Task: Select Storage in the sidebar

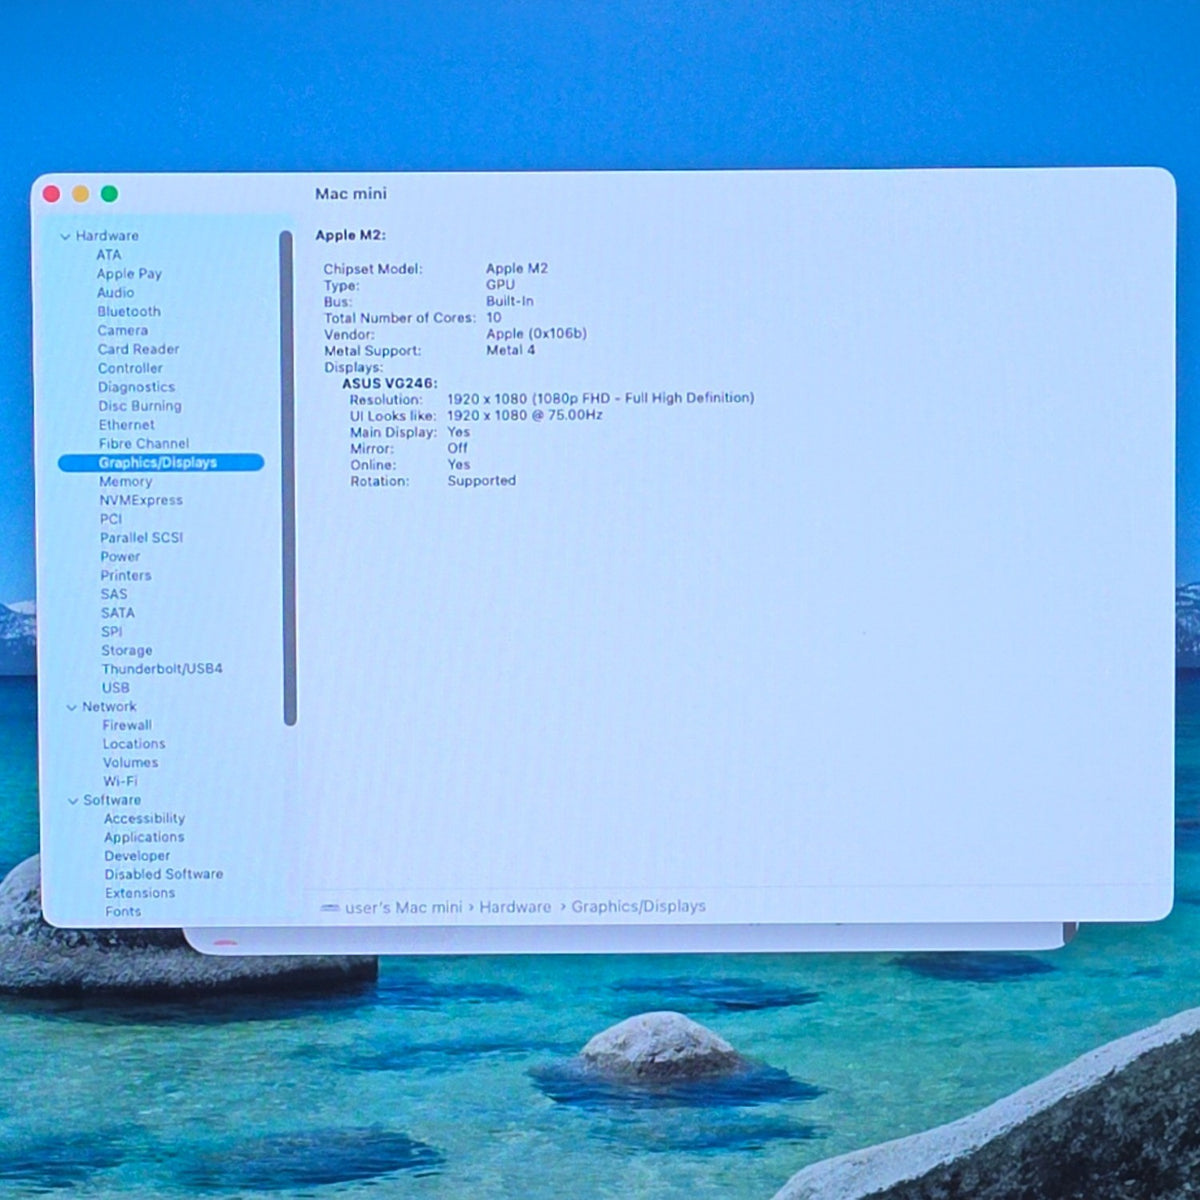Action: point(127,650)
